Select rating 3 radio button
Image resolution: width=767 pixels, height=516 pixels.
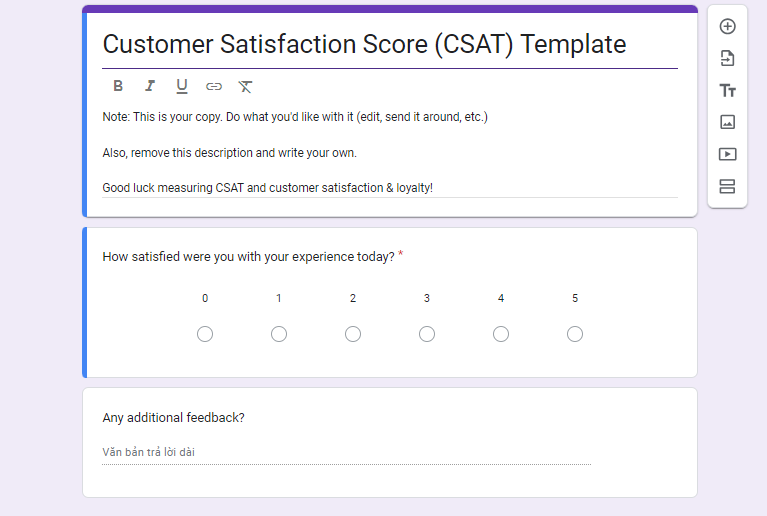pyautogui.click(x=427, y=334)
